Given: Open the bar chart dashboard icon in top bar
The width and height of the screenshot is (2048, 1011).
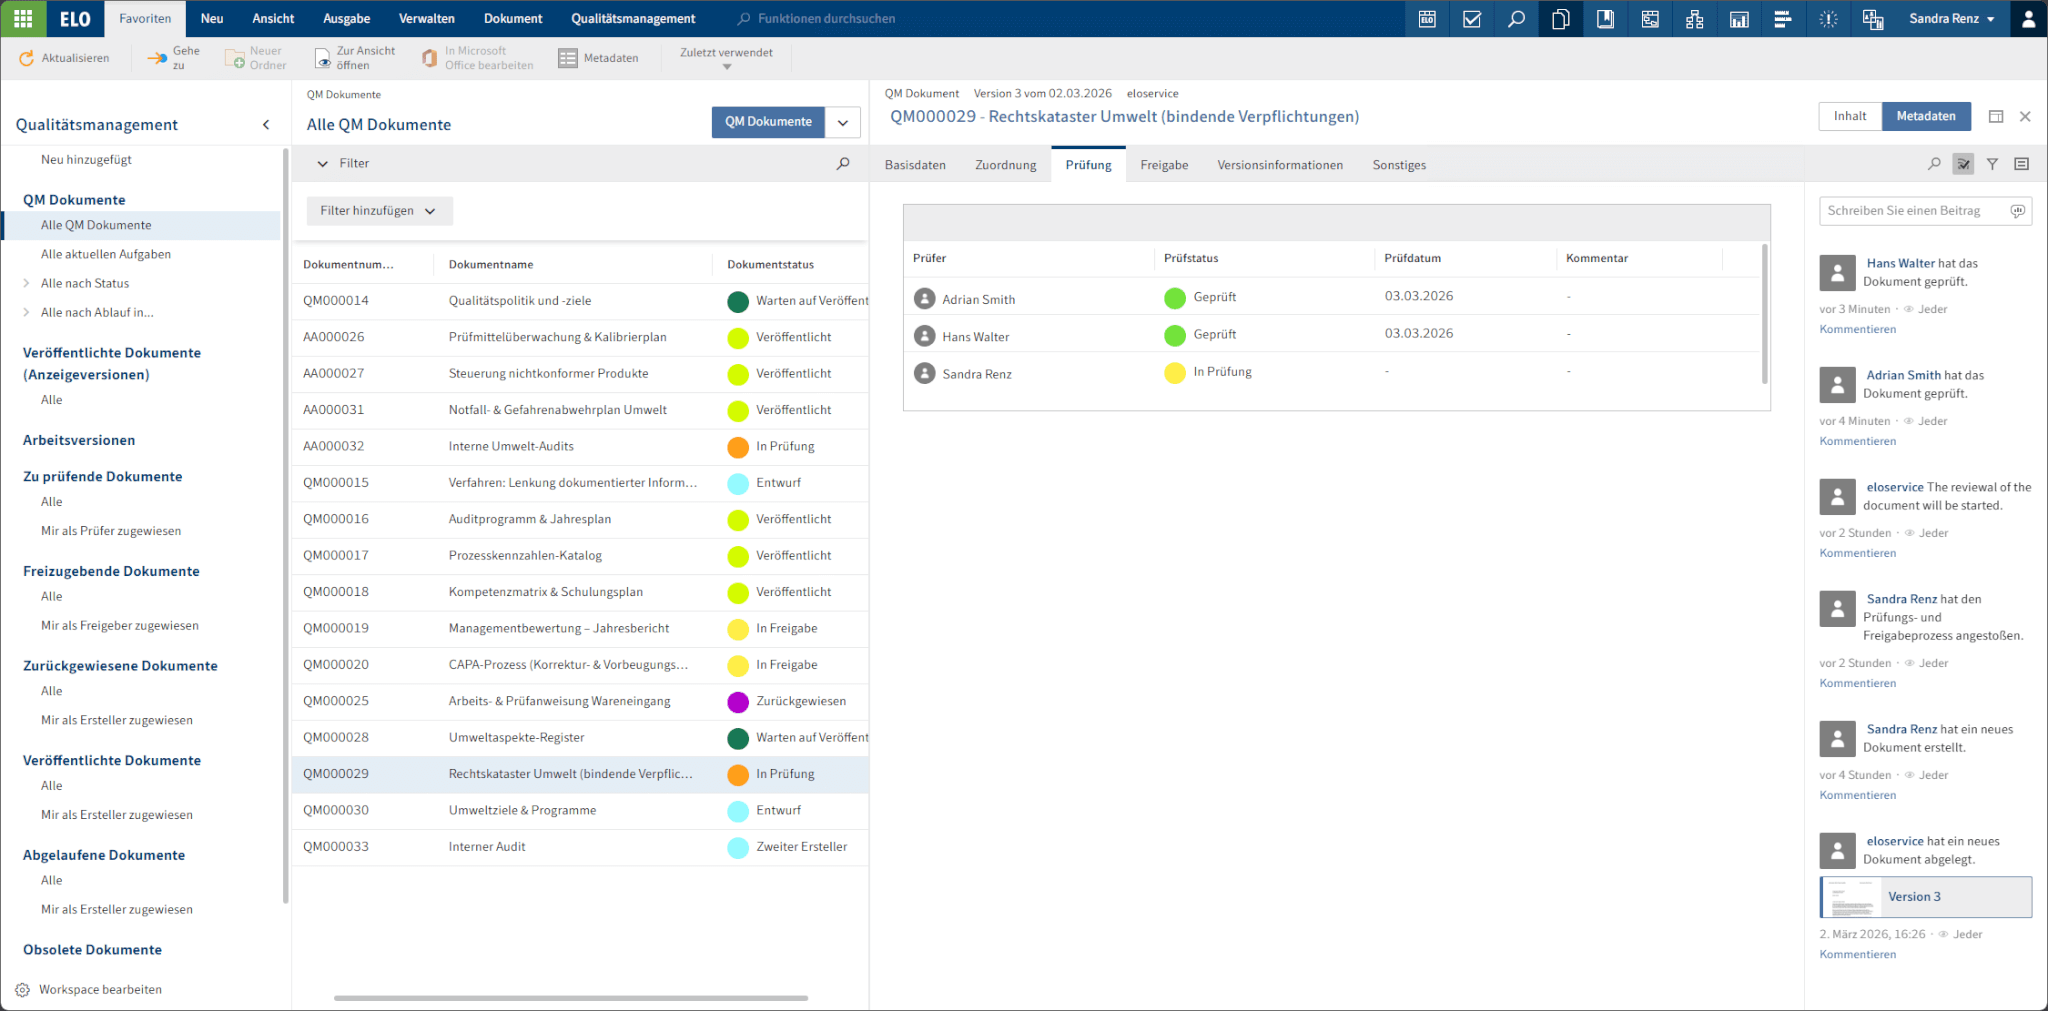Looking at the screenshot, I should pyautogui.click(x=1739, y=19).
